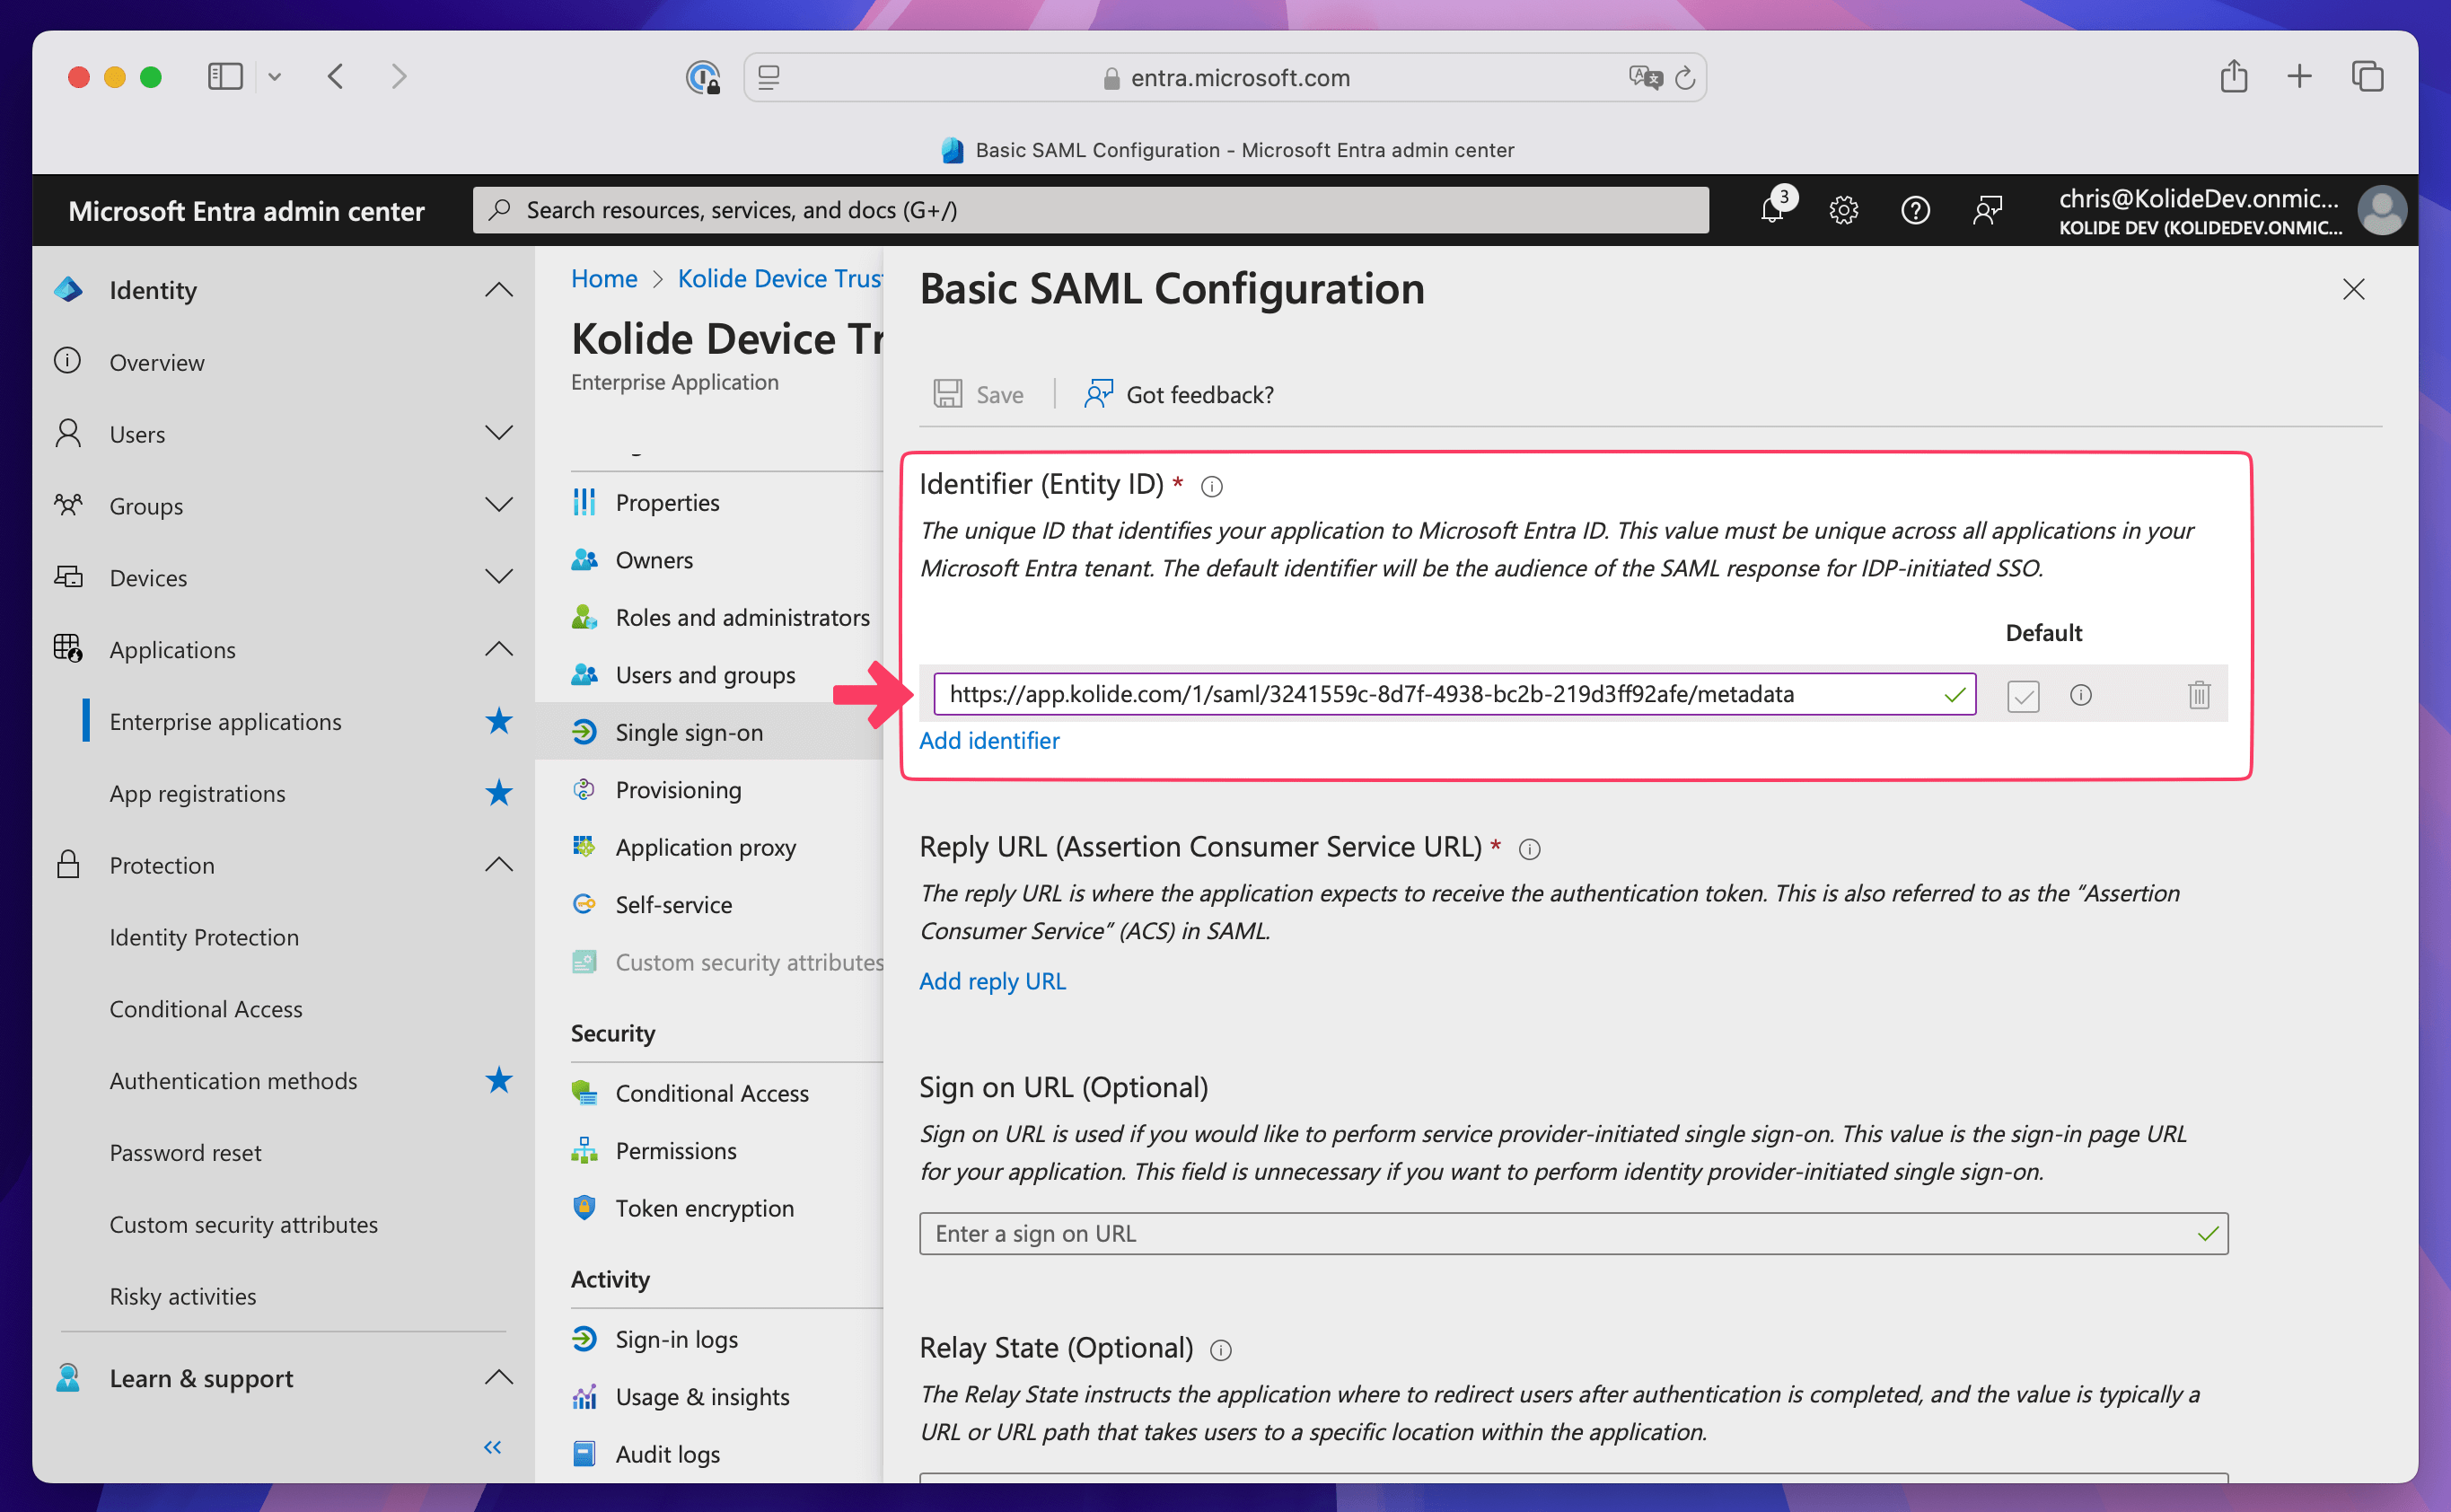Toggle the Default identifier checkbox

[2022, 695]
